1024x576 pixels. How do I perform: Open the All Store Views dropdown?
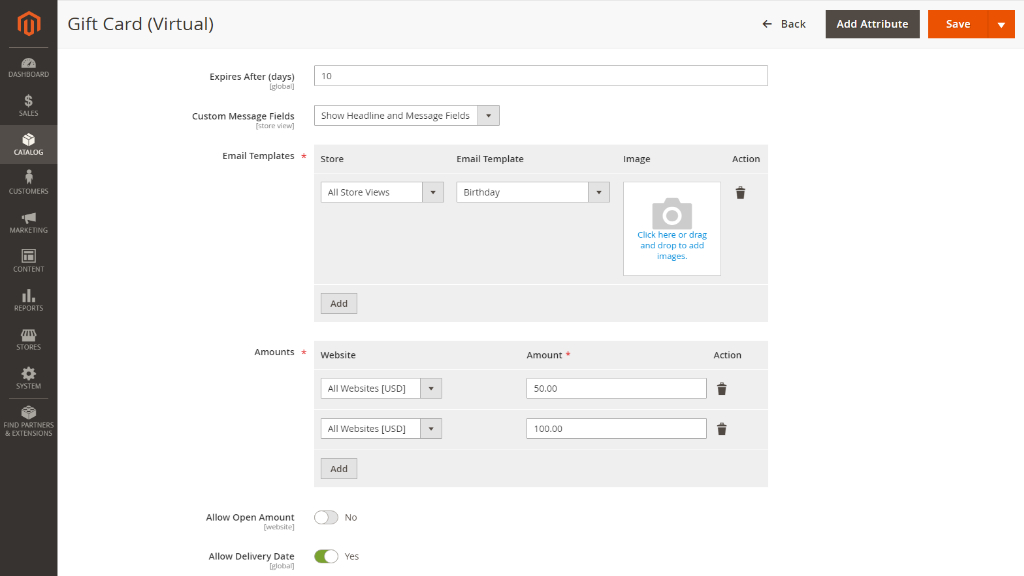pos(382,192)
